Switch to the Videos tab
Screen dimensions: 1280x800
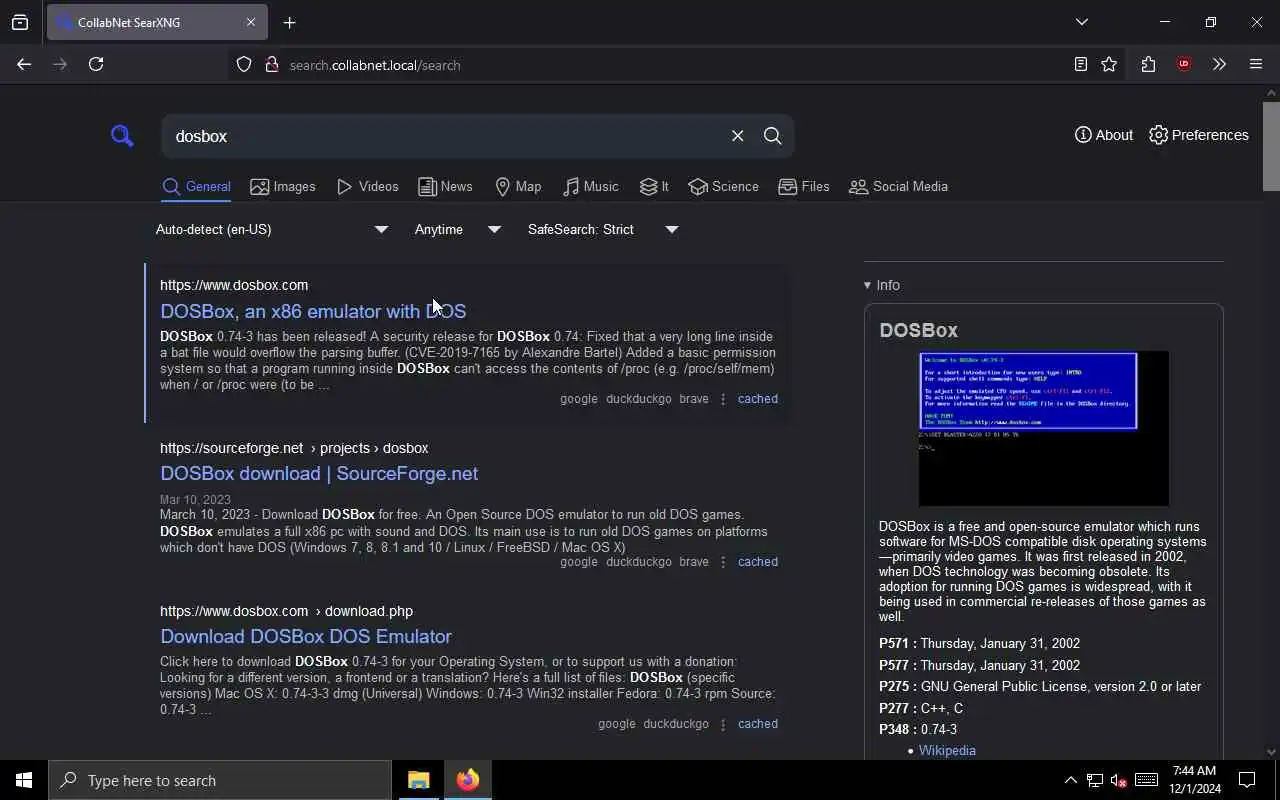[368, 187]
